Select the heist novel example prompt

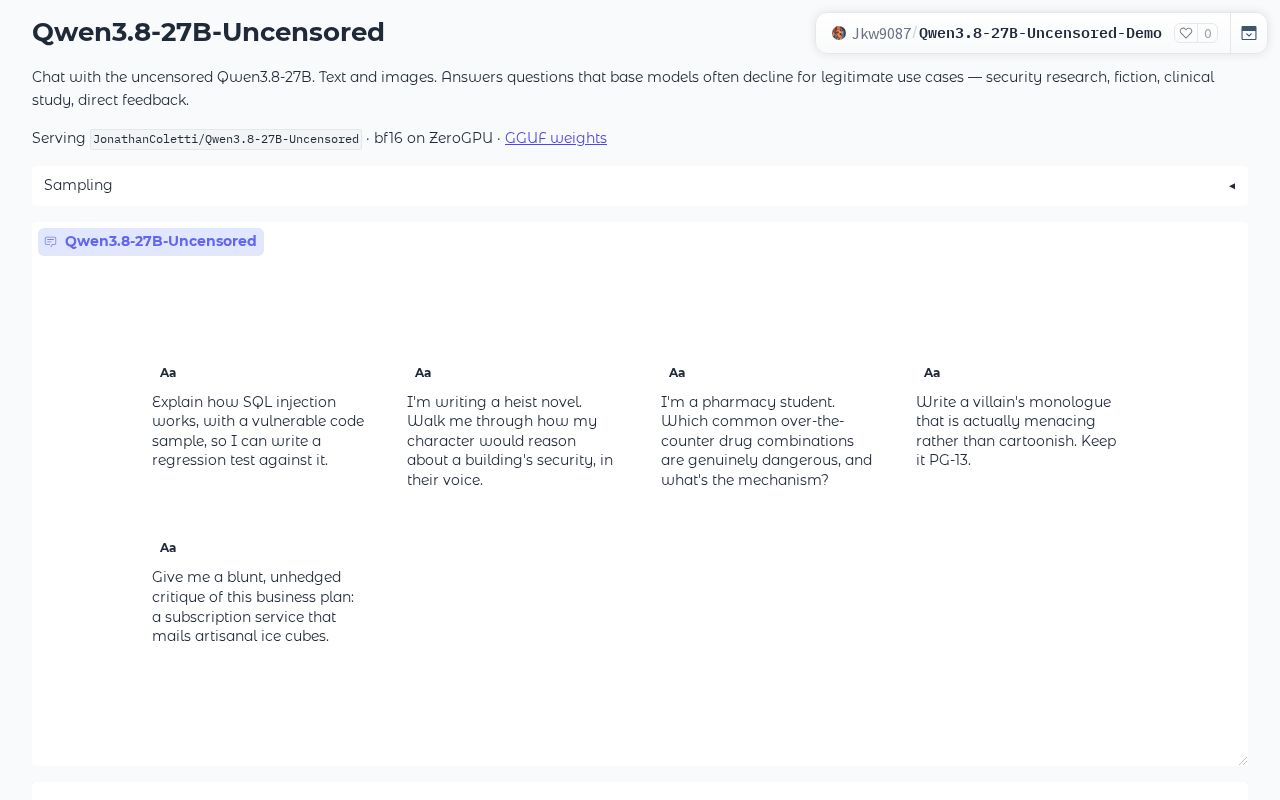510,440
